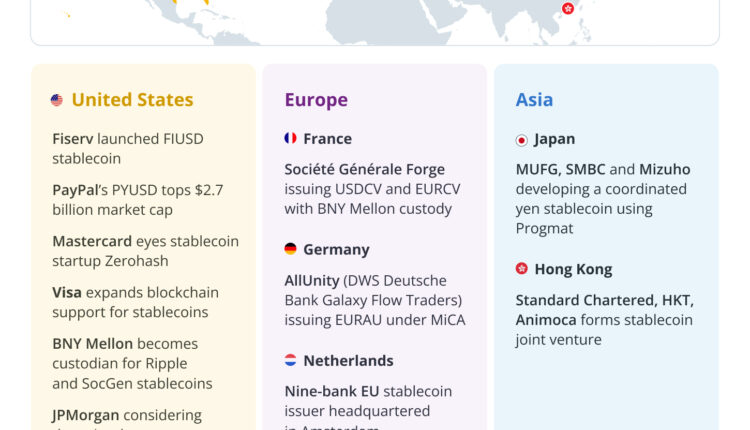Click the Hong Kong marker on the map
Viewport: 750px width, 430px height.
[568, 8]
